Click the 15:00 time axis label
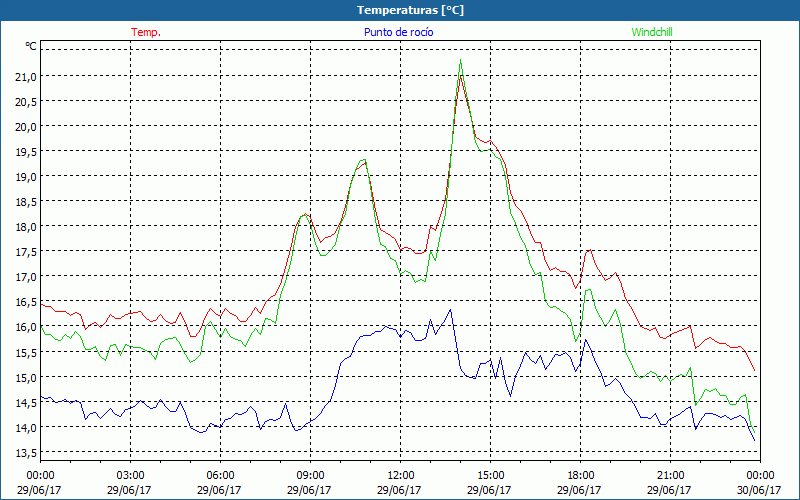The image size is (800, 500). [x=490, y=475]
